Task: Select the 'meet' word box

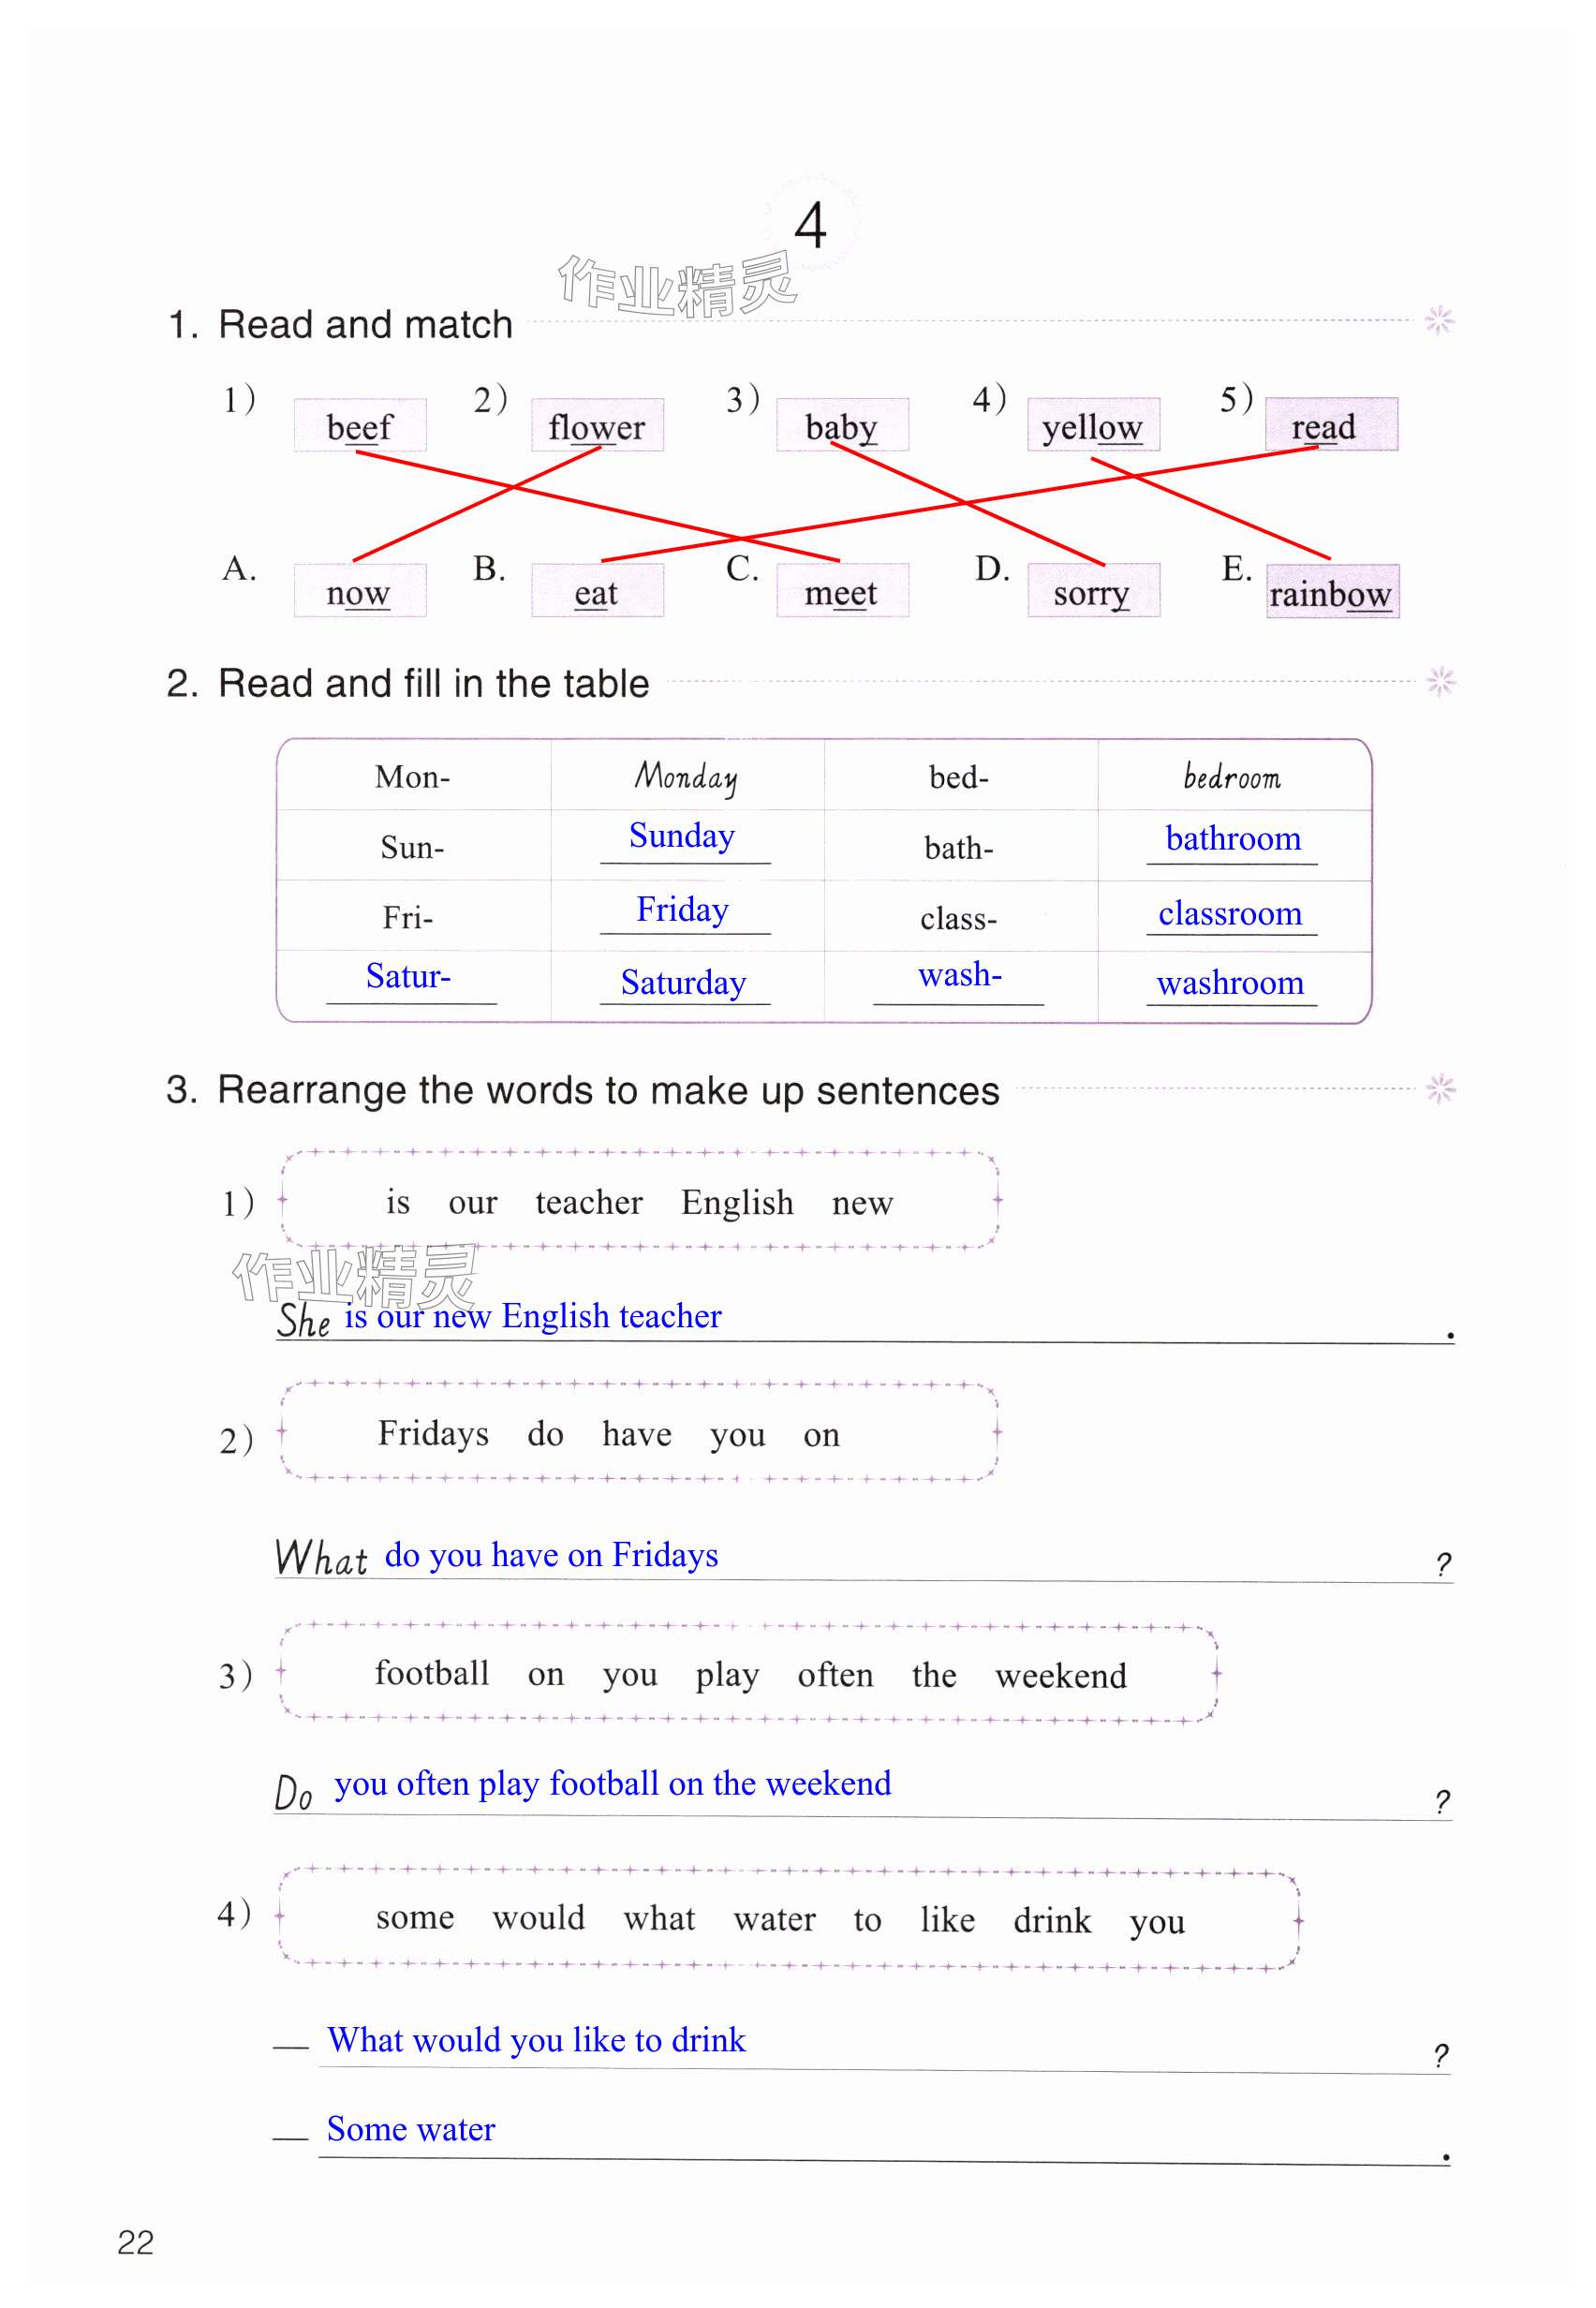Action: pyautogui.click(x=841, y=592)
